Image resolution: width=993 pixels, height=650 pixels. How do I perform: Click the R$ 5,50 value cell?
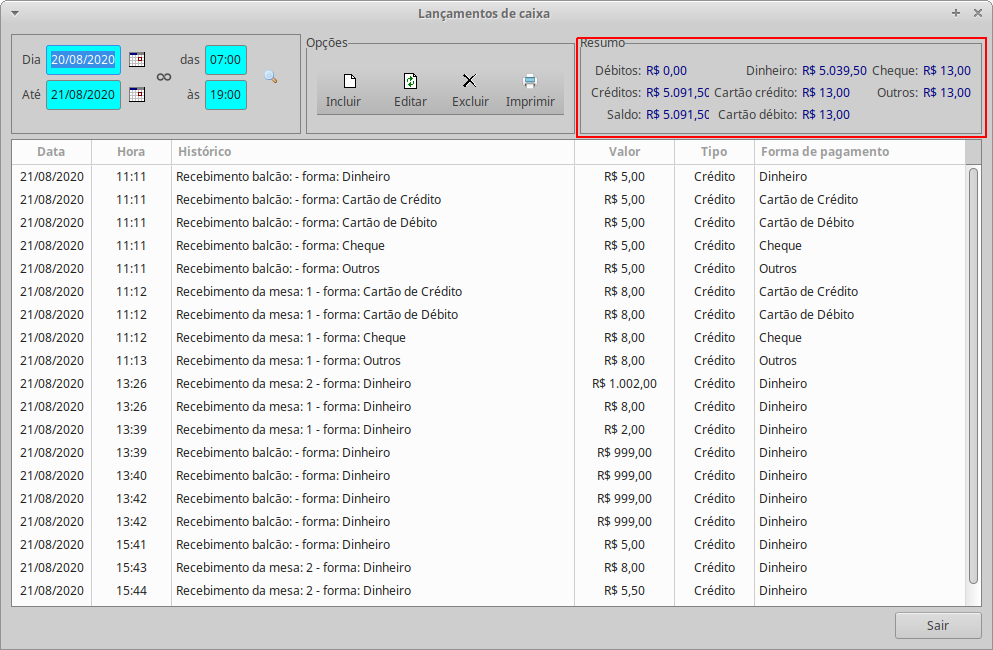624,590
